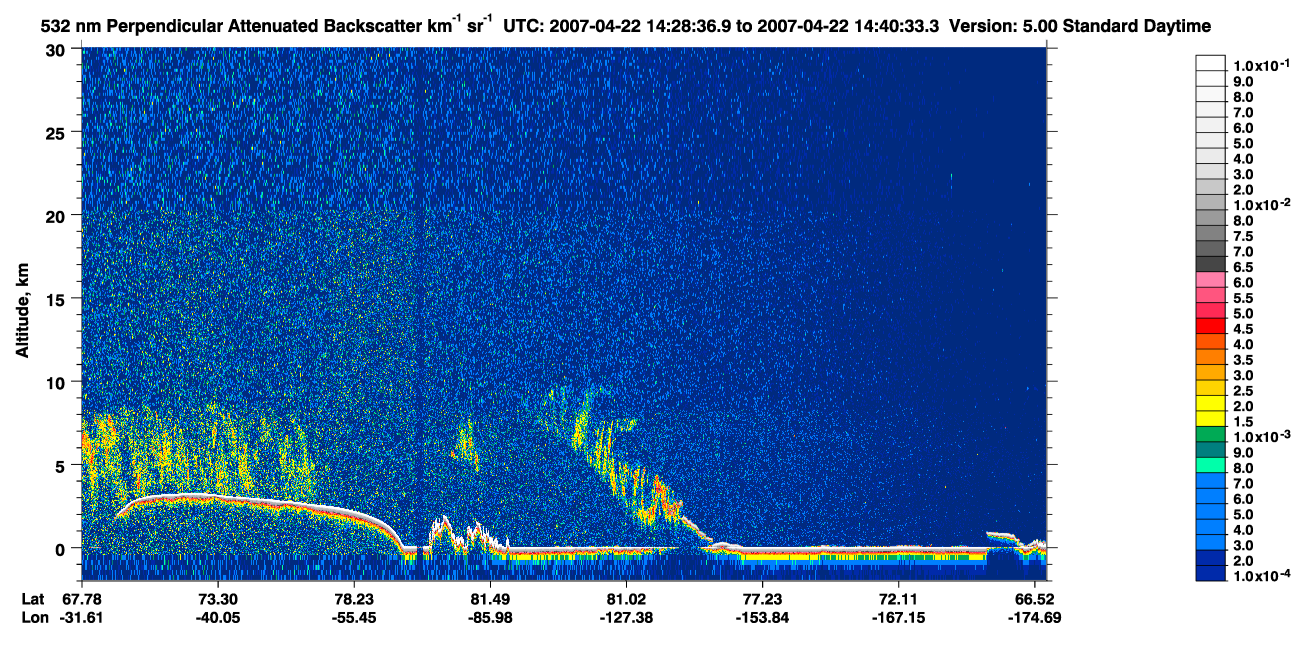Click the 1.0x10^-3 colorbar label
Viewport: 1300px width, 667px height.
point(1262,436)
